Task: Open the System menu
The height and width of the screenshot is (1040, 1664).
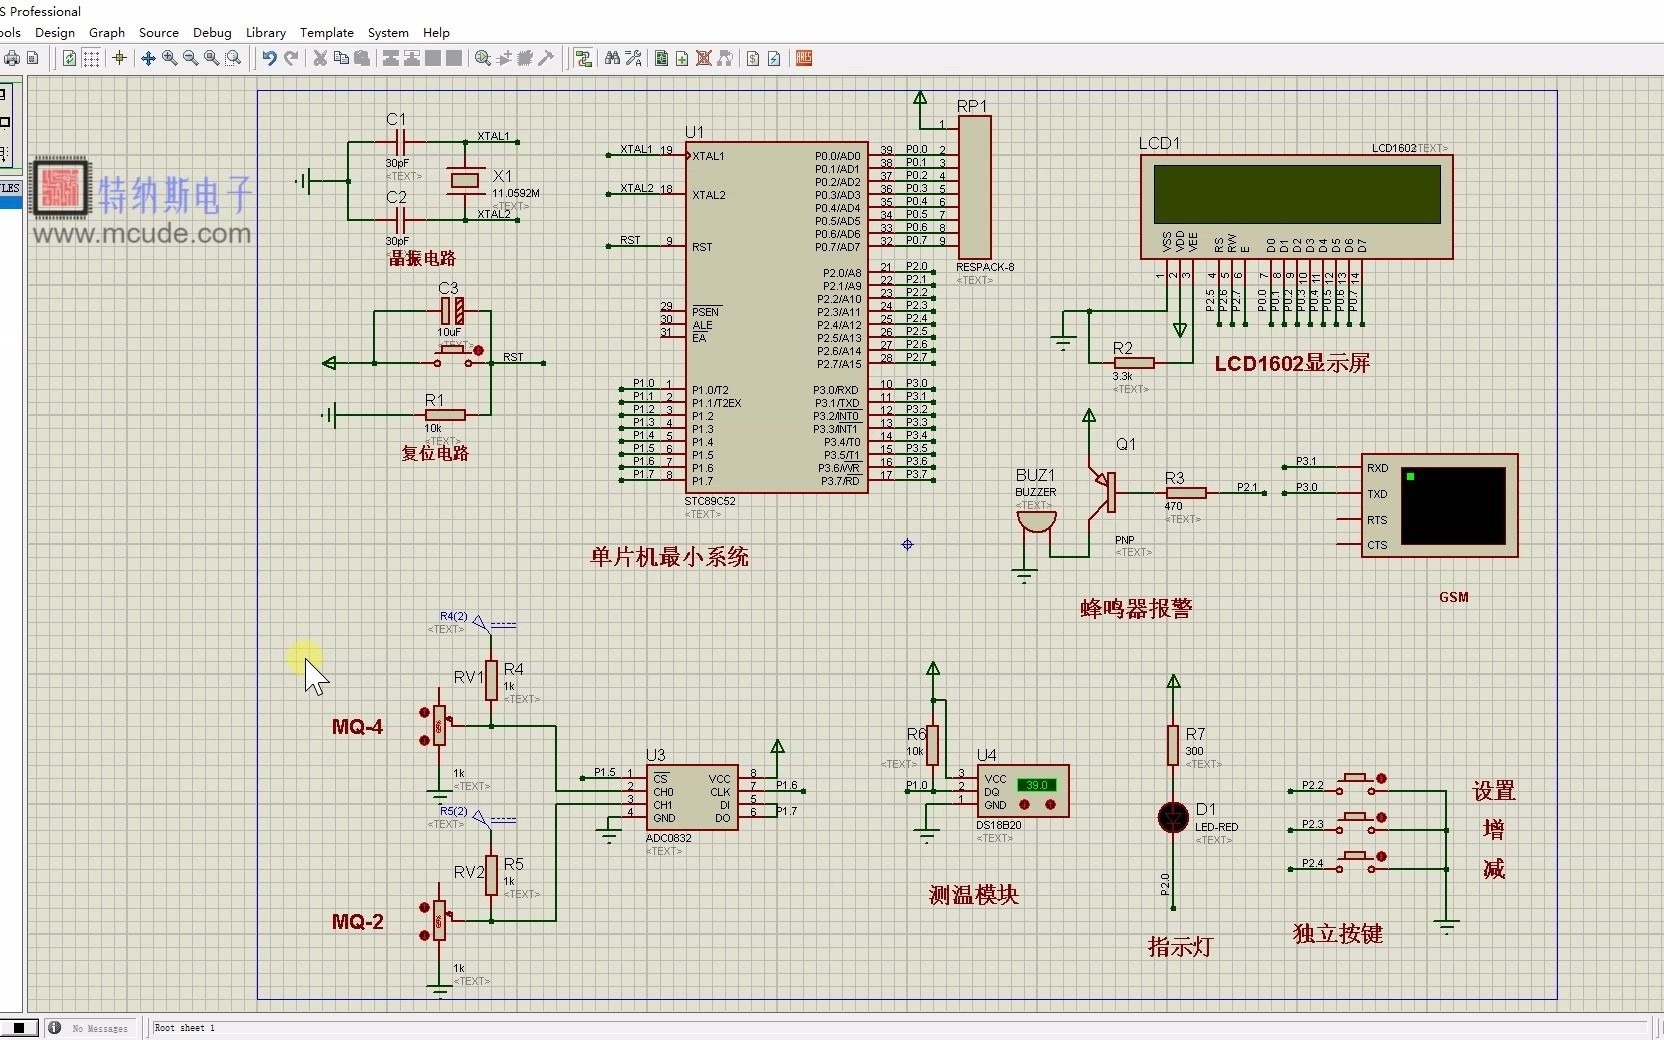Action: 388,32
